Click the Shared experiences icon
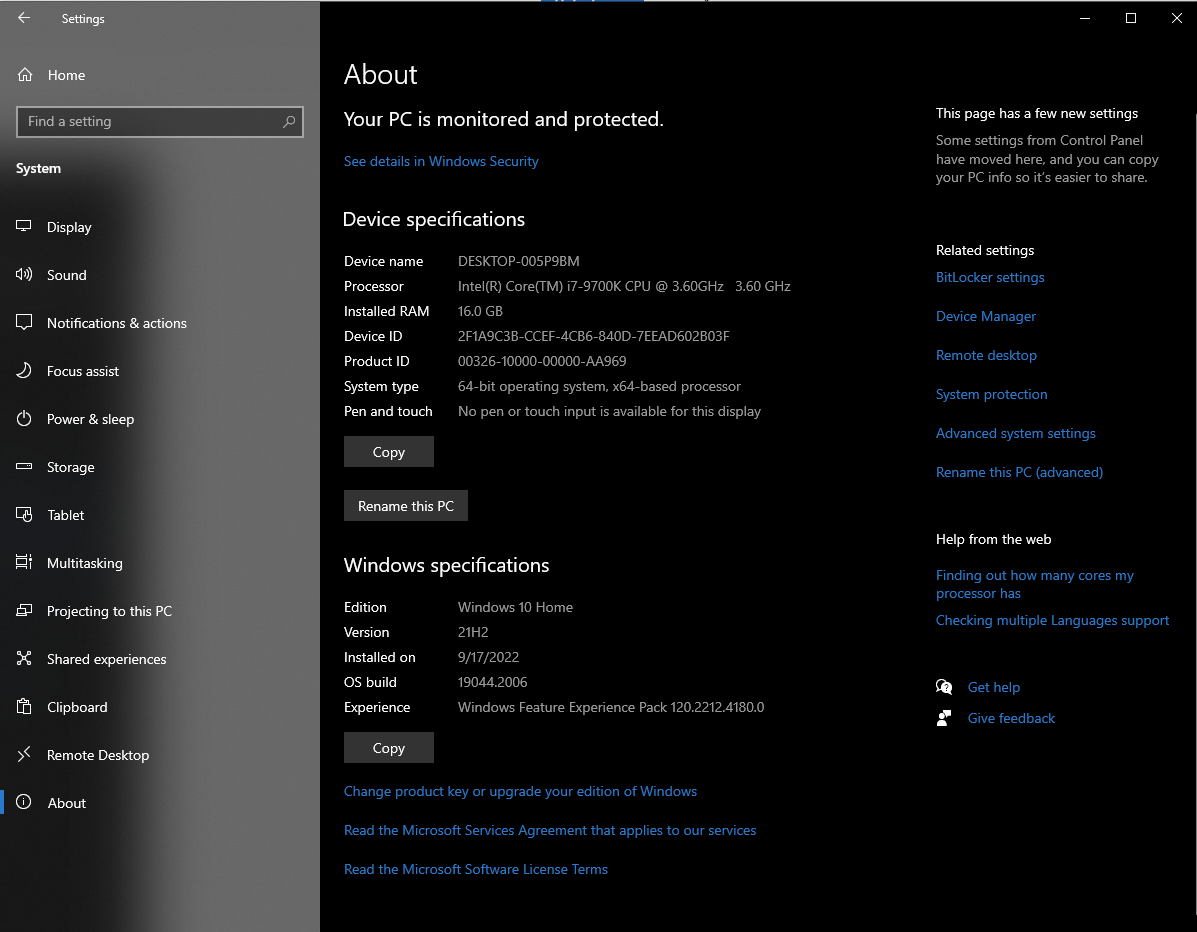Viewport: 1197px width, 932px height. click(x=24, y=658)
